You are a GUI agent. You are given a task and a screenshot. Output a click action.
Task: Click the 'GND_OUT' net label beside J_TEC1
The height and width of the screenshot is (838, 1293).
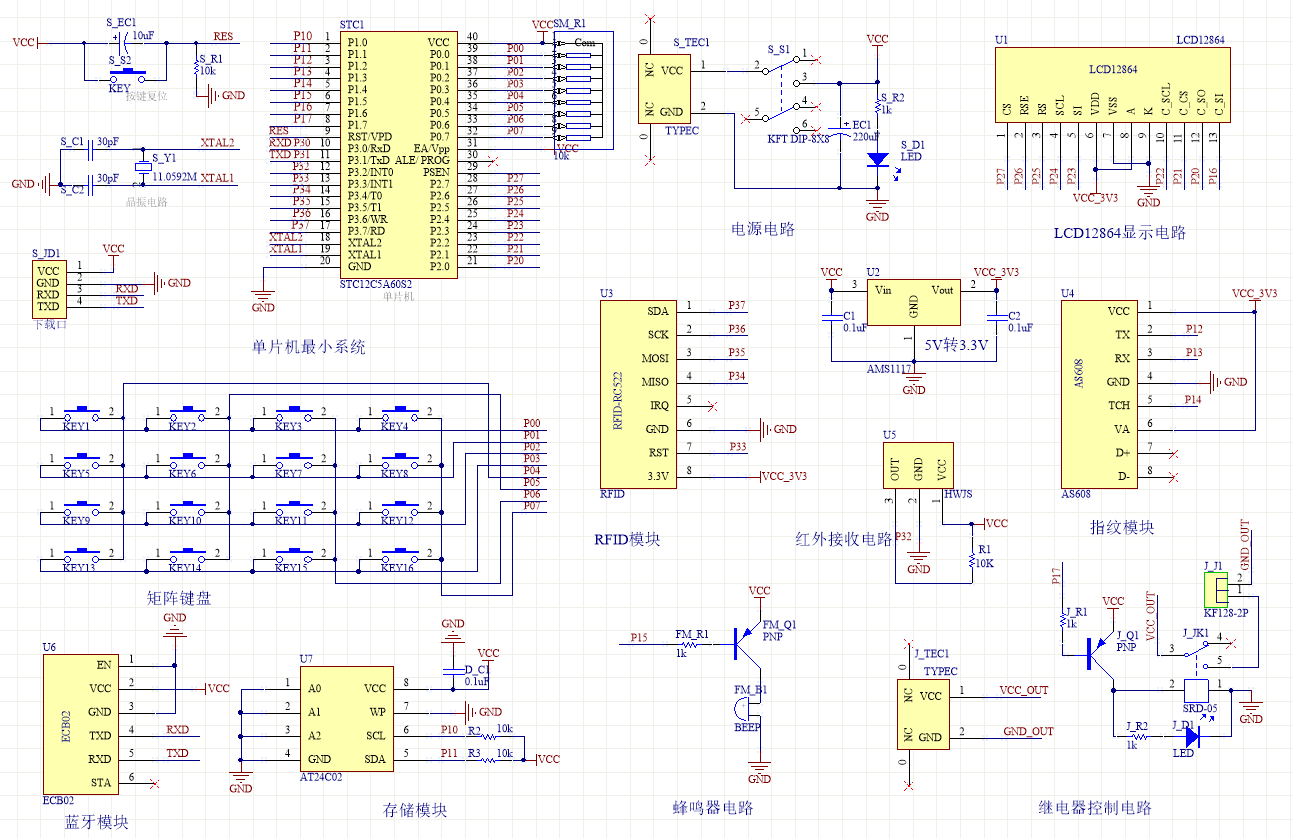pos(1029,732)
